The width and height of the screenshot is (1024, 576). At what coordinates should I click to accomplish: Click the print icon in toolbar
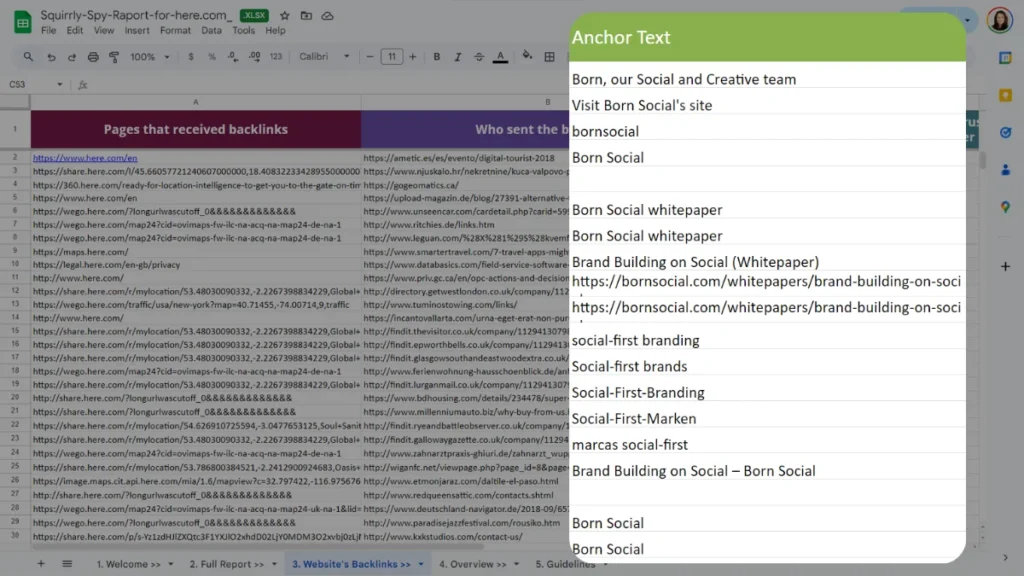coord(93,57)
